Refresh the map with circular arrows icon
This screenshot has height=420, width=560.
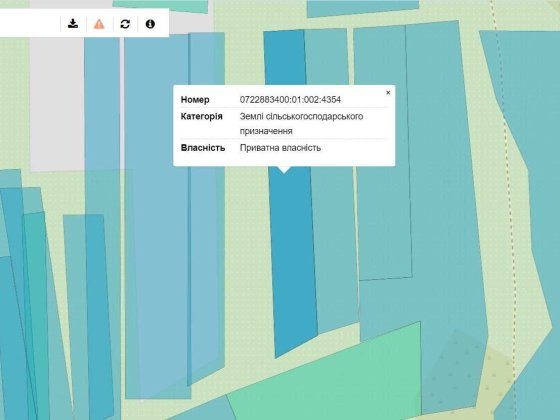[125, 24]
